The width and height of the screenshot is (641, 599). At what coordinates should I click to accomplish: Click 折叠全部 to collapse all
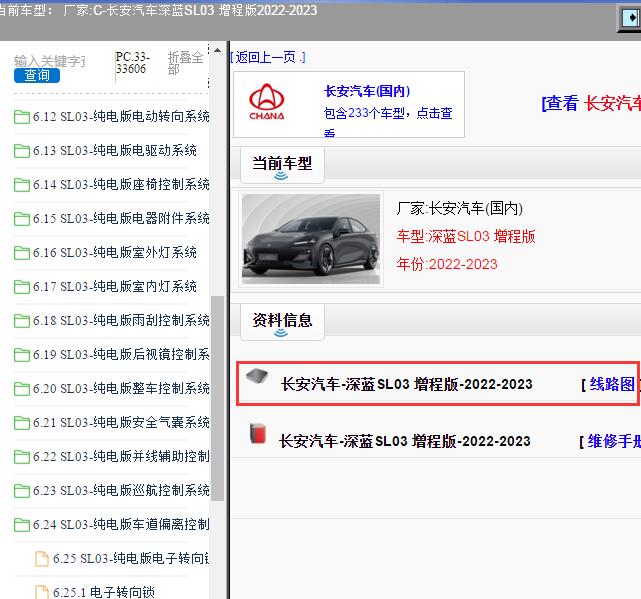click(x=185, y=63)
